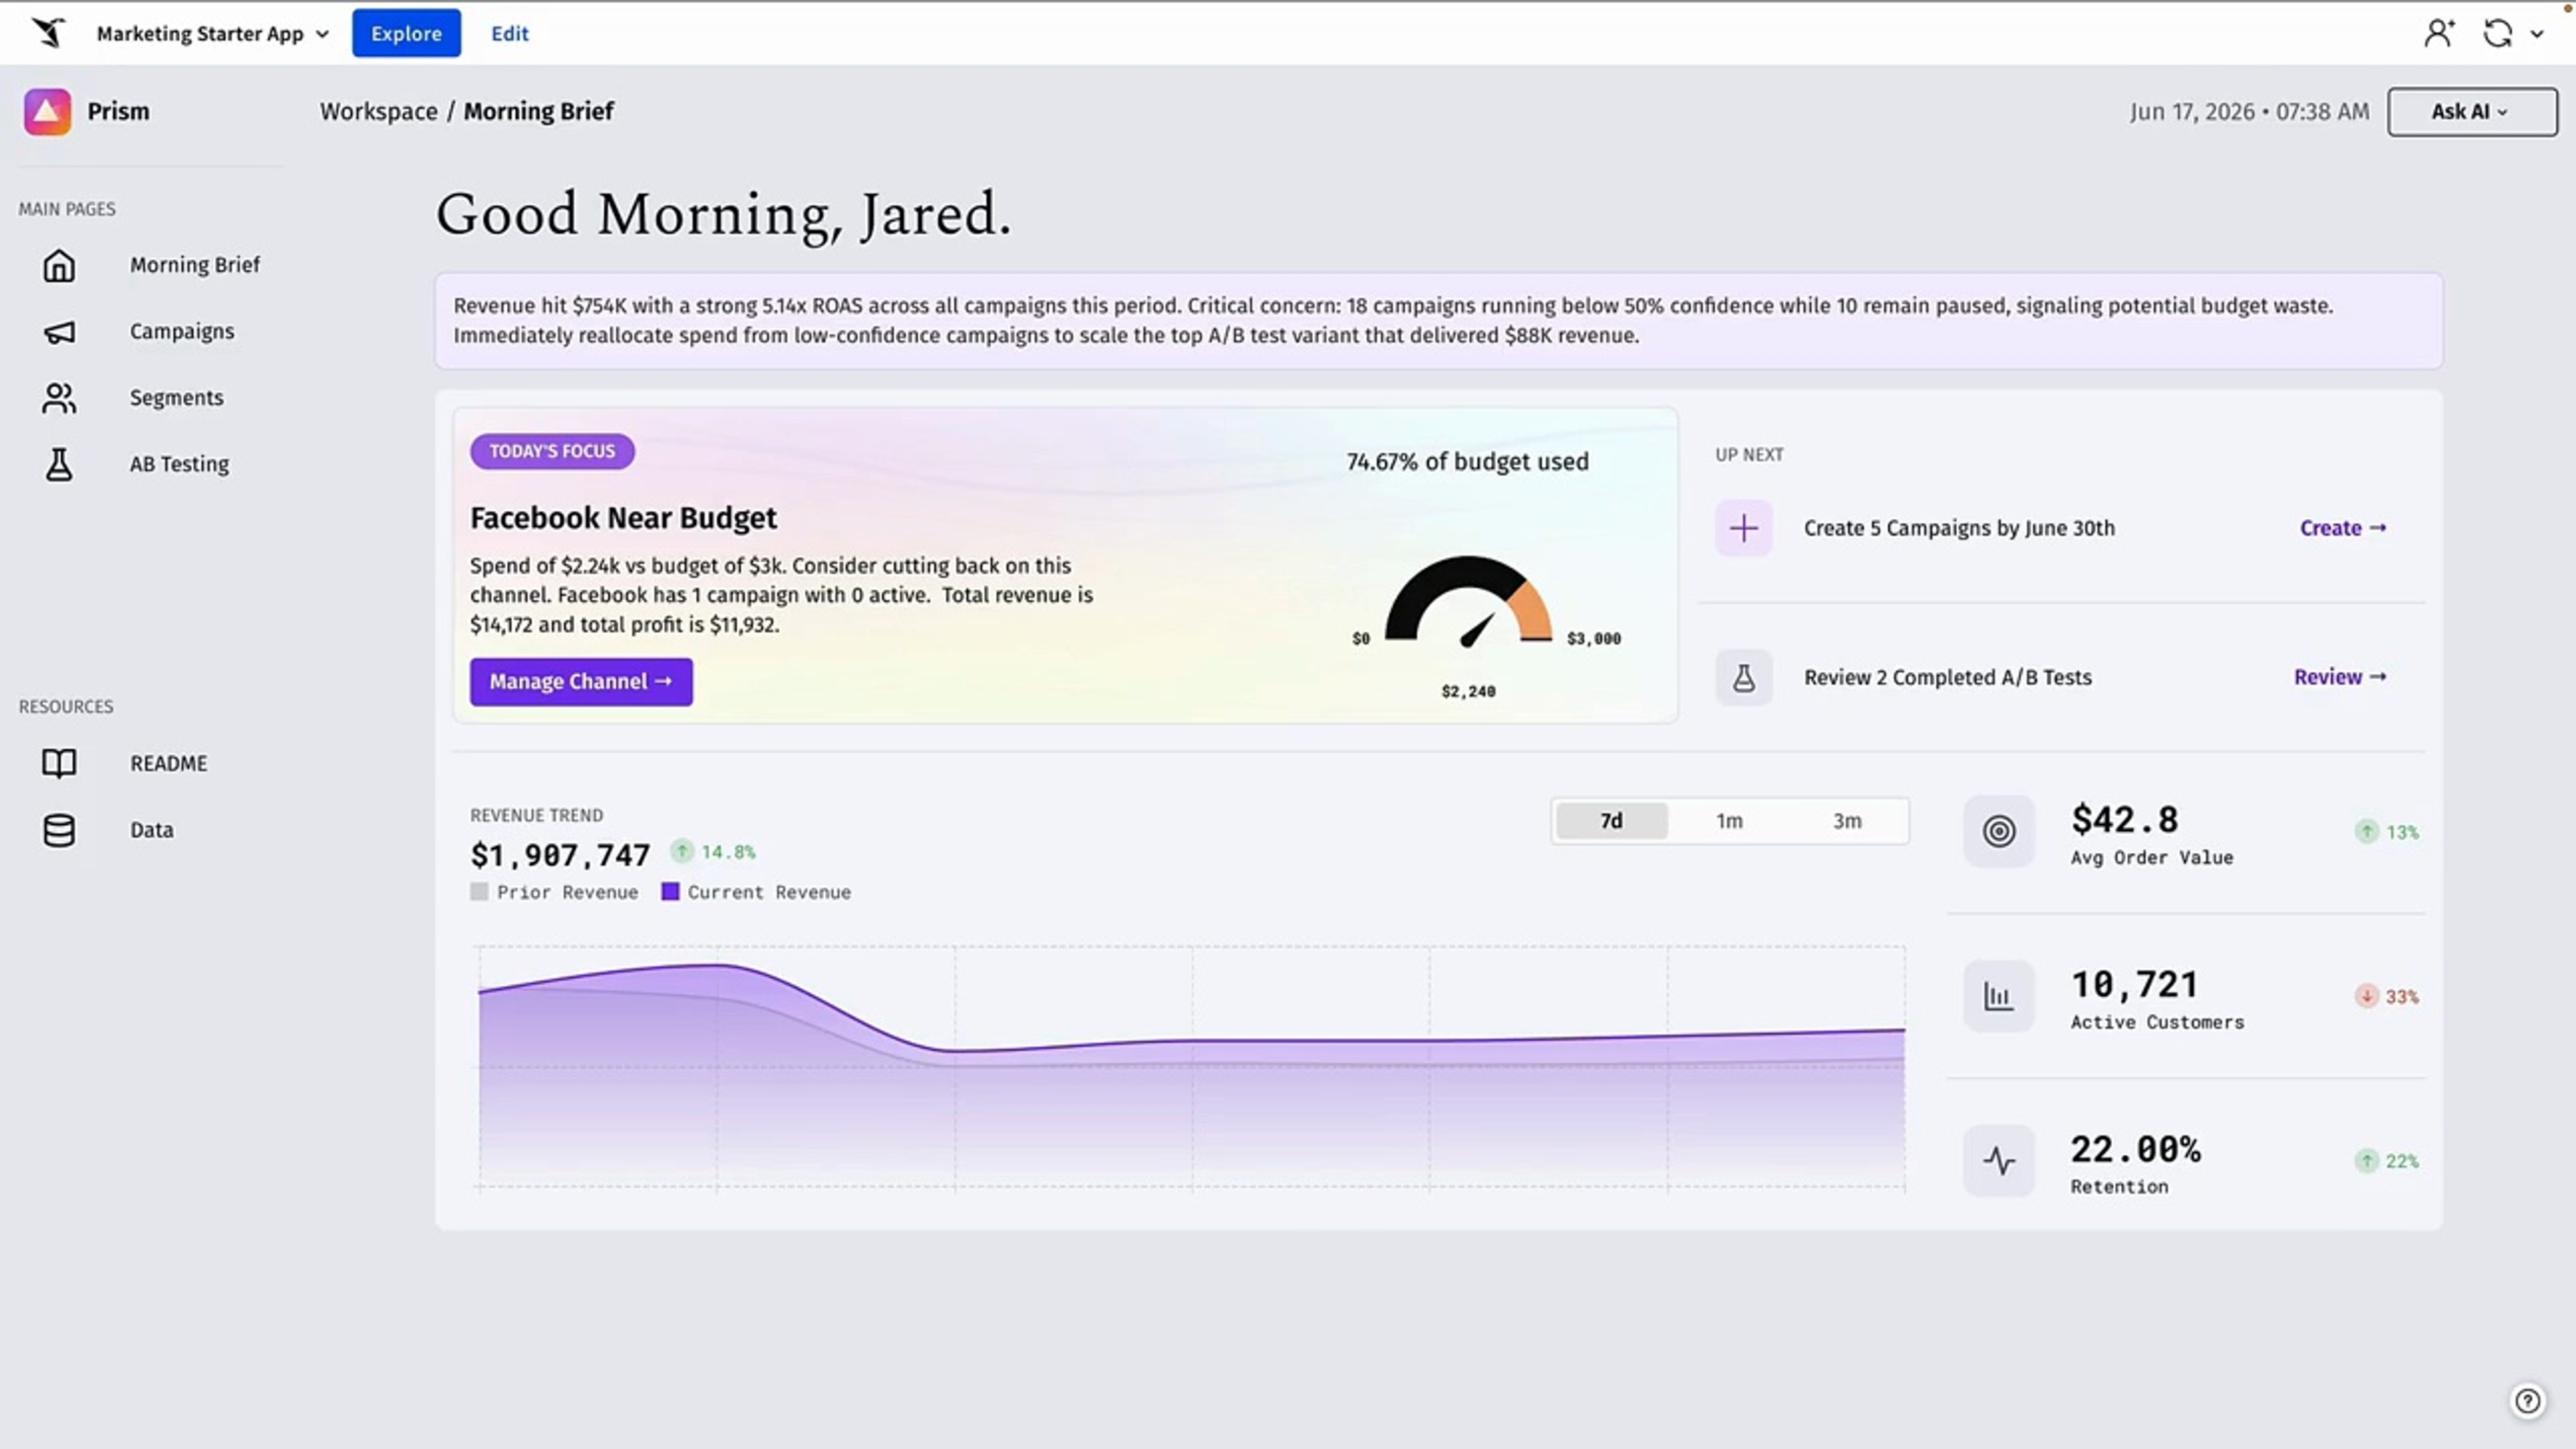Click the date and time stamp
Screen dimensions: 2576x1449
point(2249,111)
